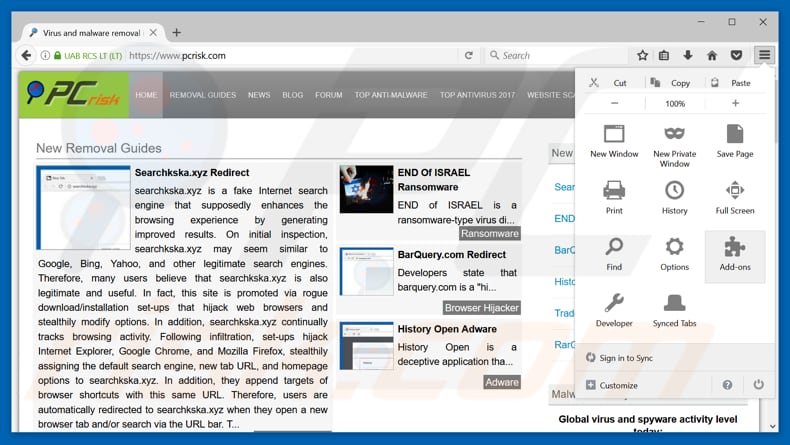Open a new tab with plus button
Viewport: 790px width, 445px height.
[x=176, y=33]
